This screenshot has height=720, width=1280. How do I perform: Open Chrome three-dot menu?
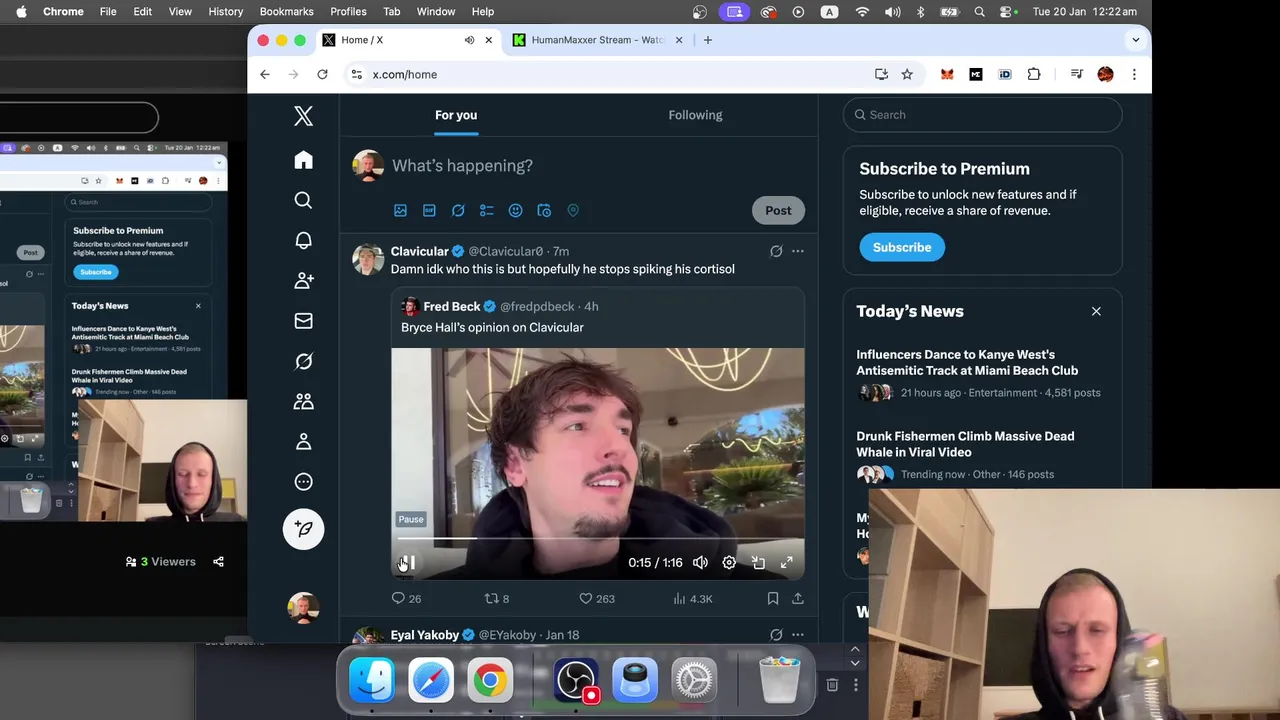[1134, 74]
